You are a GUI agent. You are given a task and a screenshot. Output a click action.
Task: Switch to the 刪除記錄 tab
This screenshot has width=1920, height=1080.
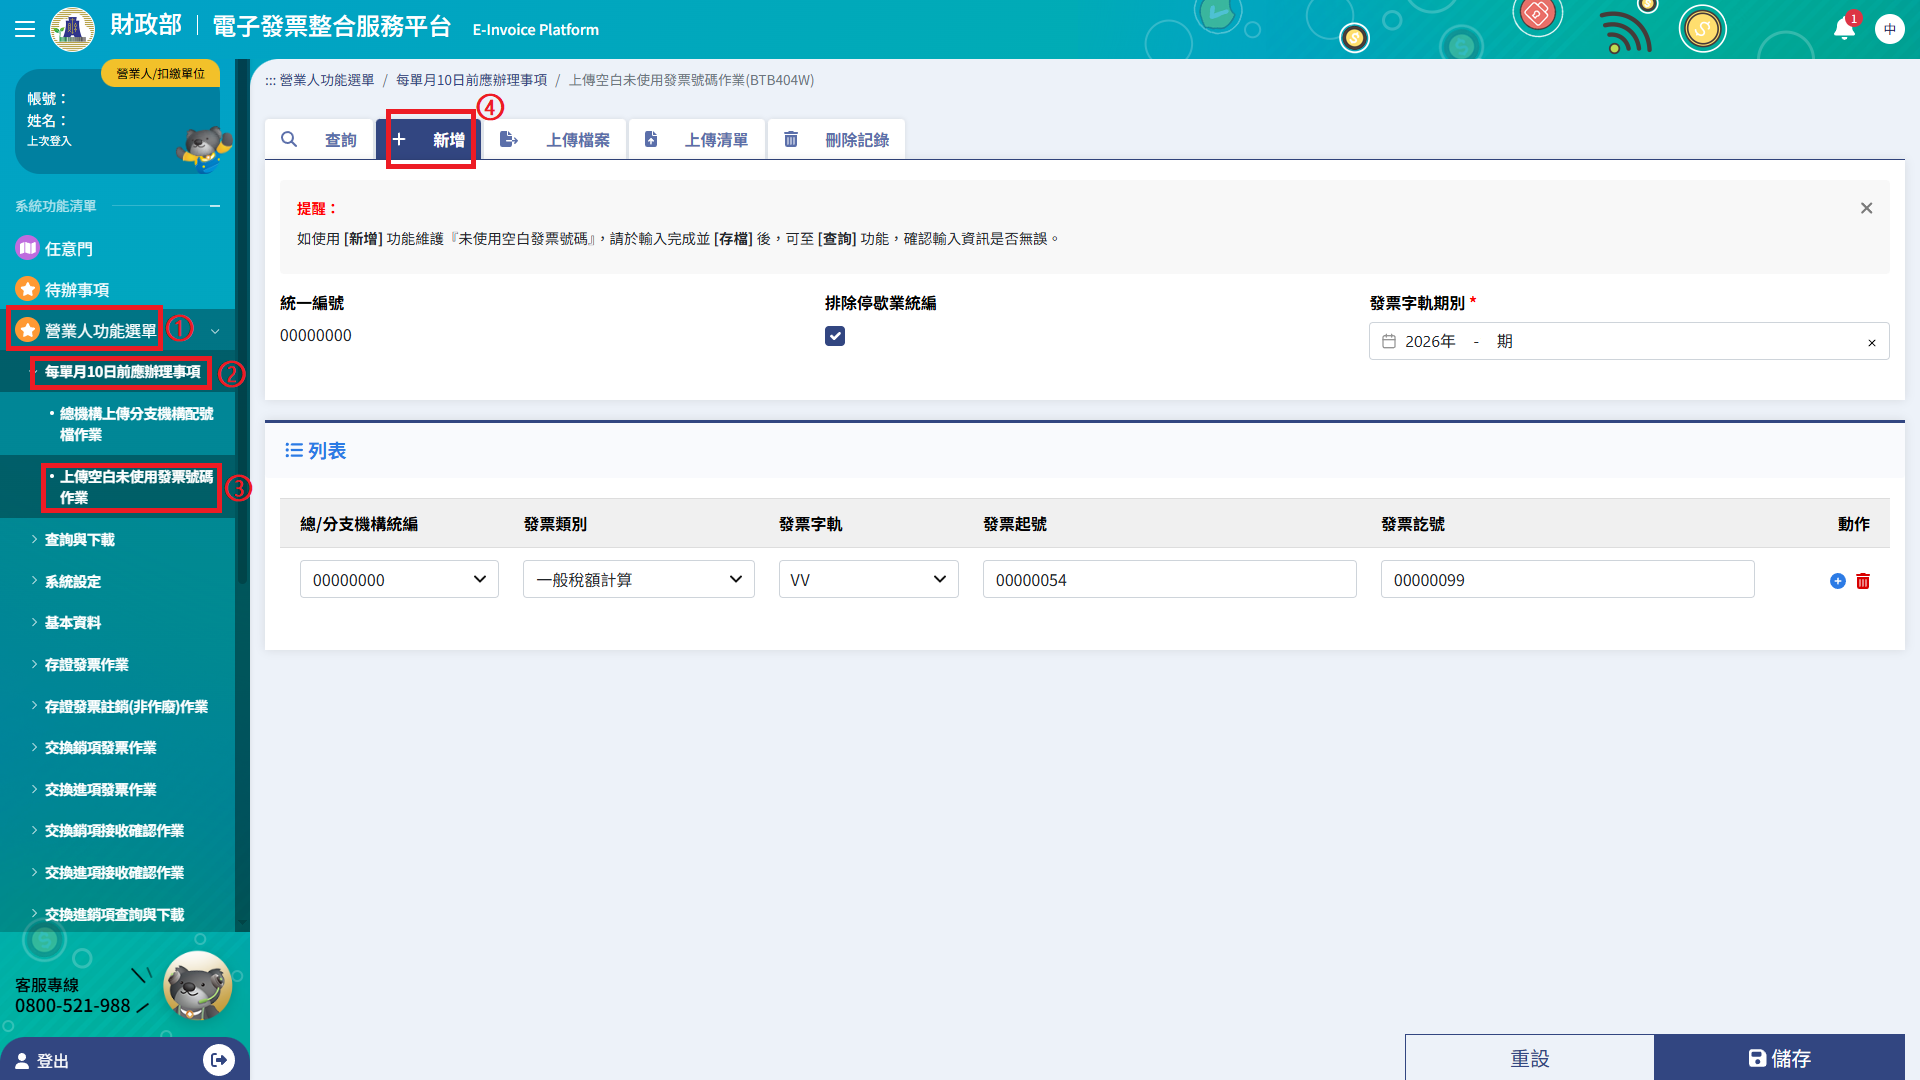point(836,140)
